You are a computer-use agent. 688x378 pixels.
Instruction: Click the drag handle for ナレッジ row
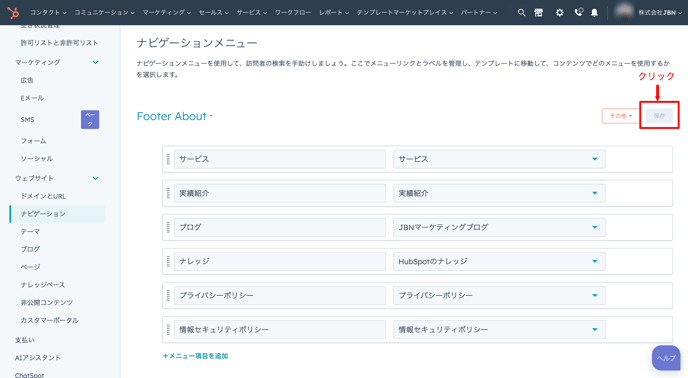(168, 261)
